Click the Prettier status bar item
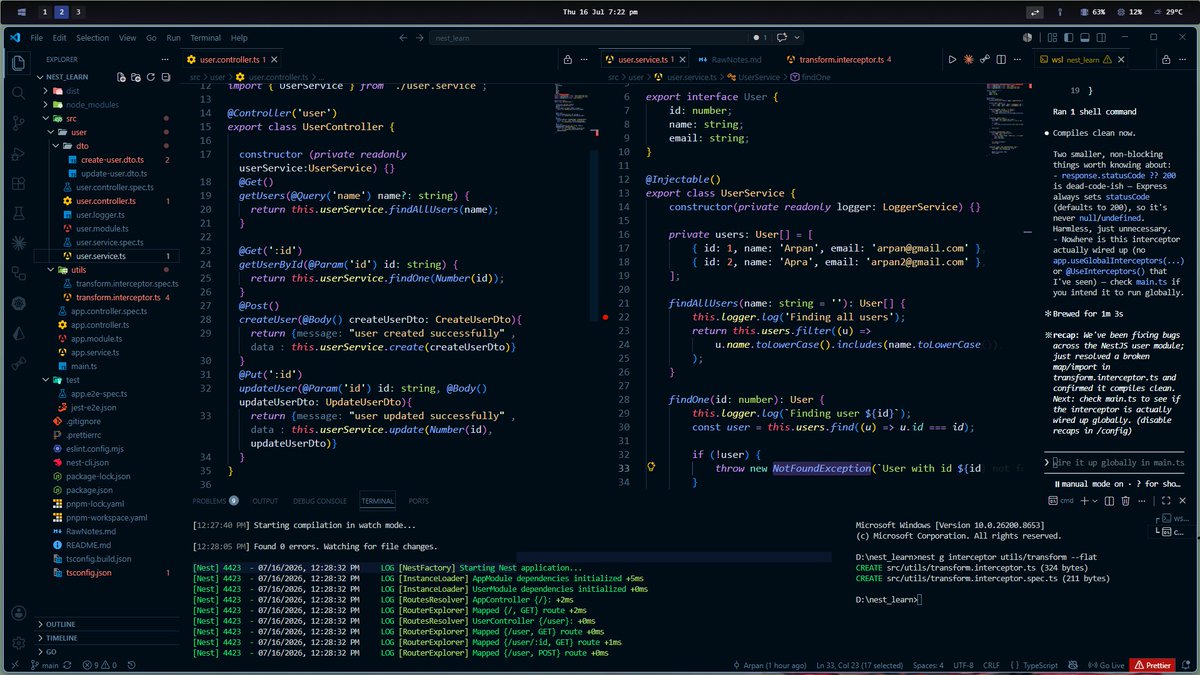 coord(1152,664)
